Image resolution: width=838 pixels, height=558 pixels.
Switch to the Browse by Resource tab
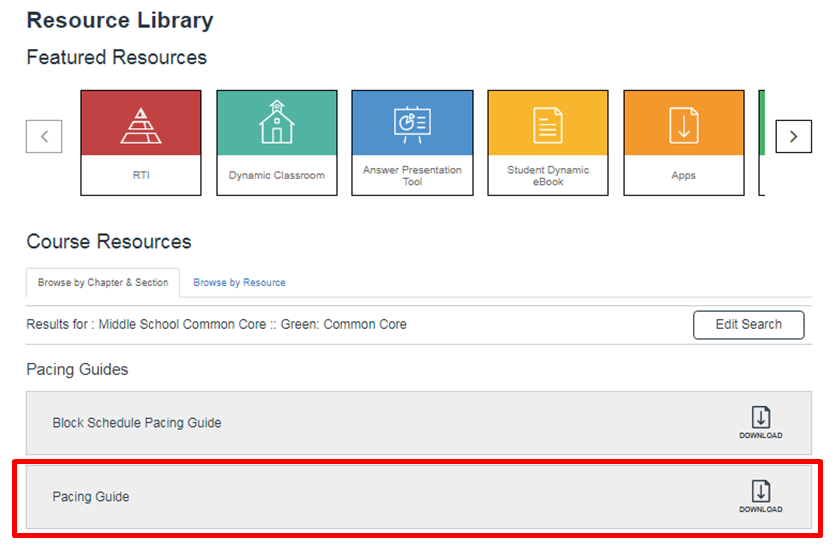pyautogui.click(x=239, y=283)
